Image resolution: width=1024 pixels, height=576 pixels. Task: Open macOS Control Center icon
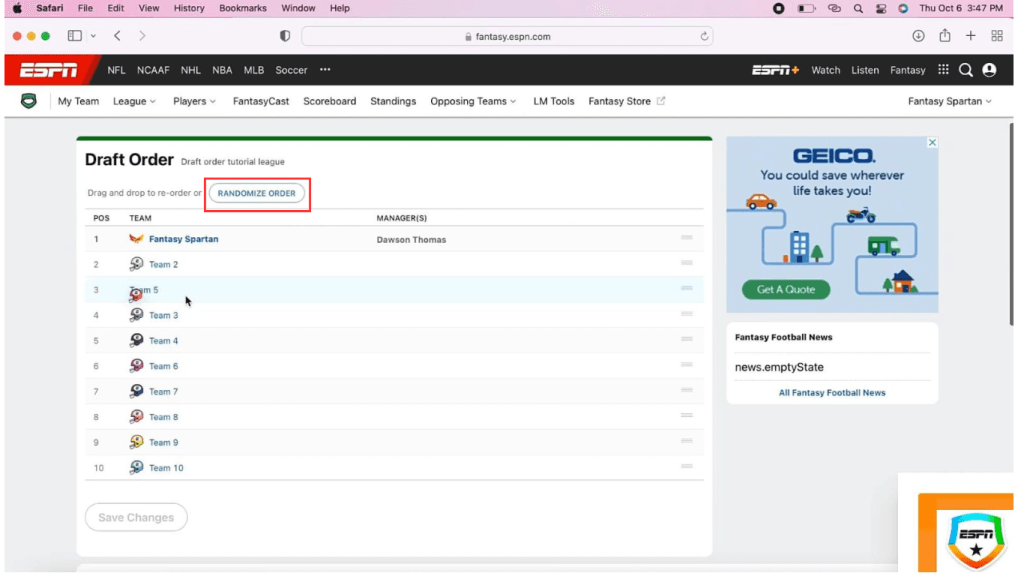point(881,8)
